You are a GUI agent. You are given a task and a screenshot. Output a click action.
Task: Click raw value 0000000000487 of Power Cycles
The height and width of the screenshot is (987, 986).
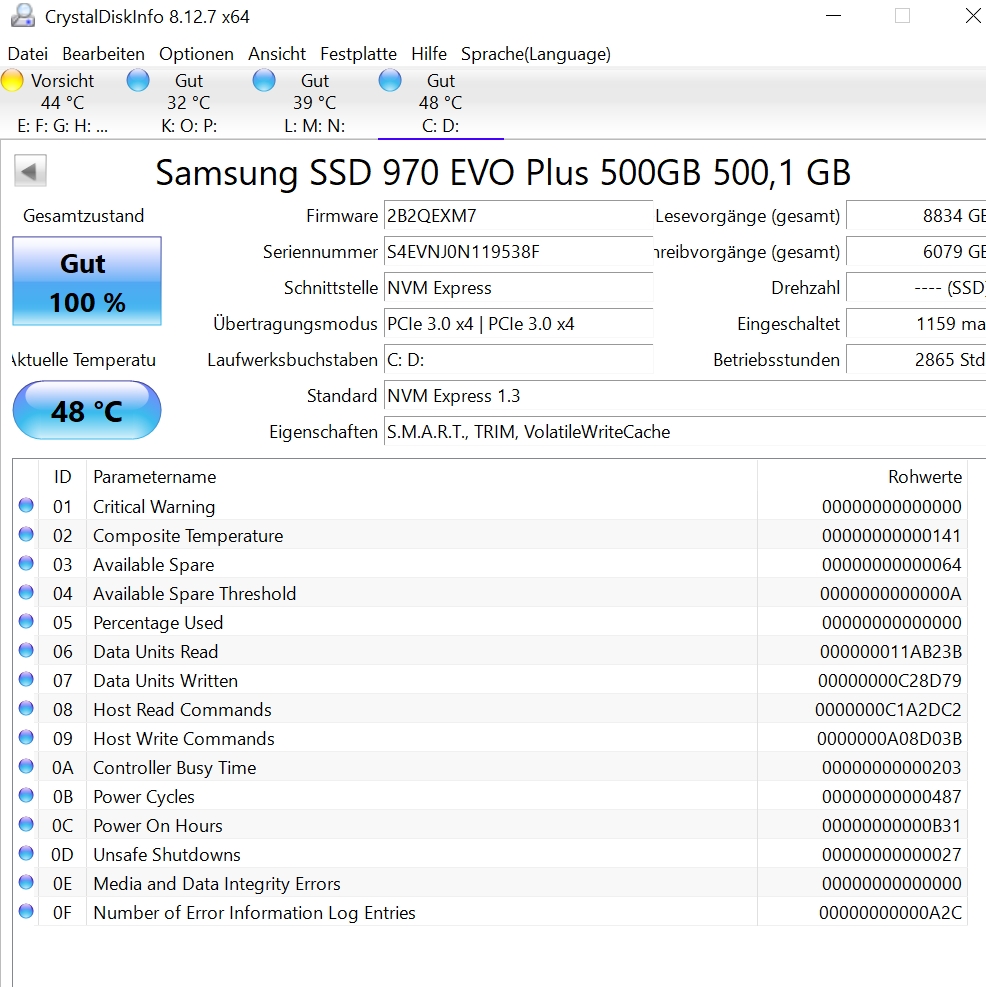click(x=892, y=796)
